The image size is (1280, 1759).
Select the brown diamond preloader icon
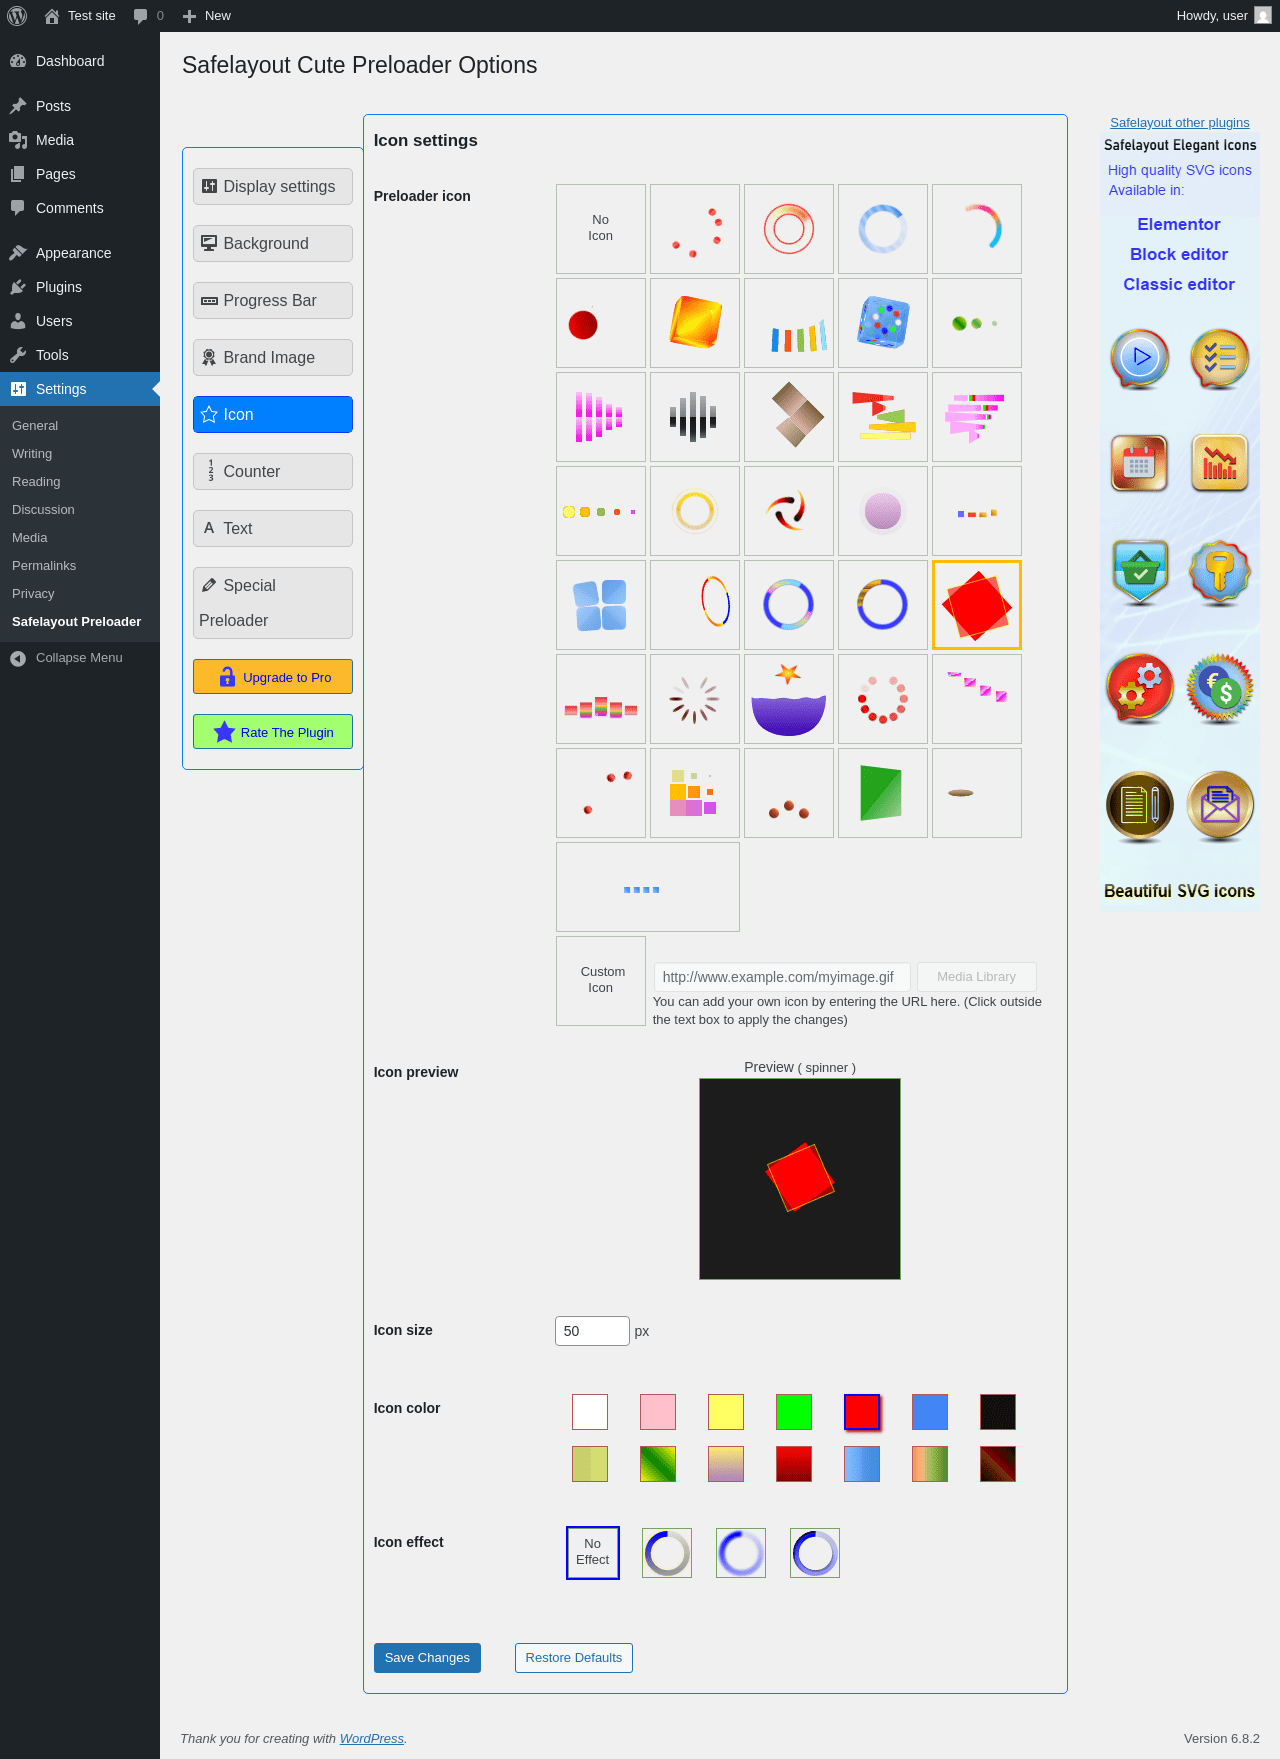tap(788, 417)
